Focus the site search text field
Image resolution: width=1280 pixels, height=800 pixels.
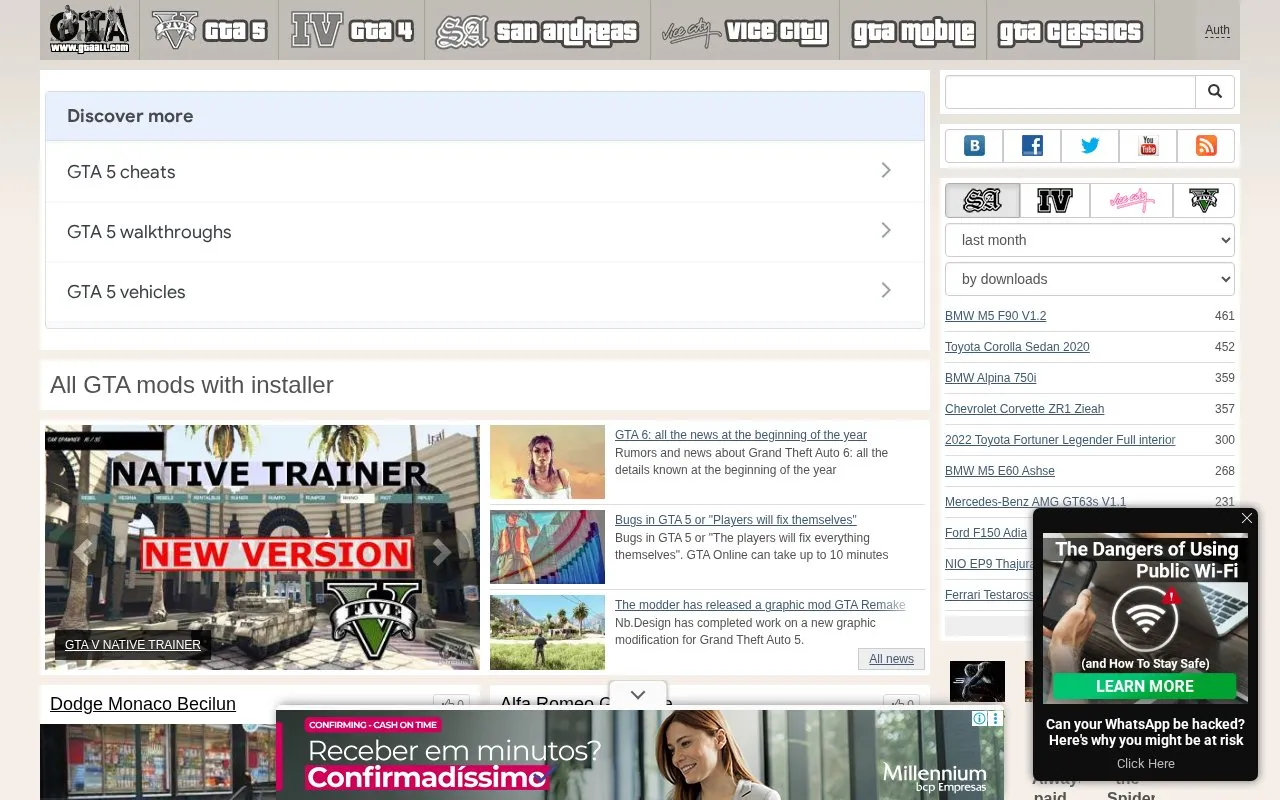[x=1071, y=92]
